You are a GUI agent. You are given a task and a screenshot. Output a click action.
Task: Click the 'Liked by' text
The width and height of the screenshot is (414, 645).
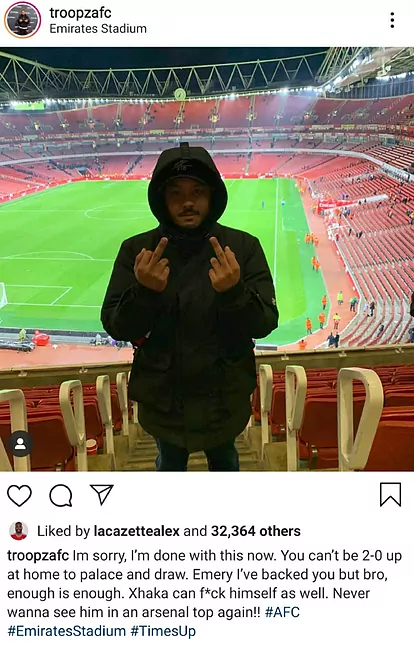click(63, 531)
